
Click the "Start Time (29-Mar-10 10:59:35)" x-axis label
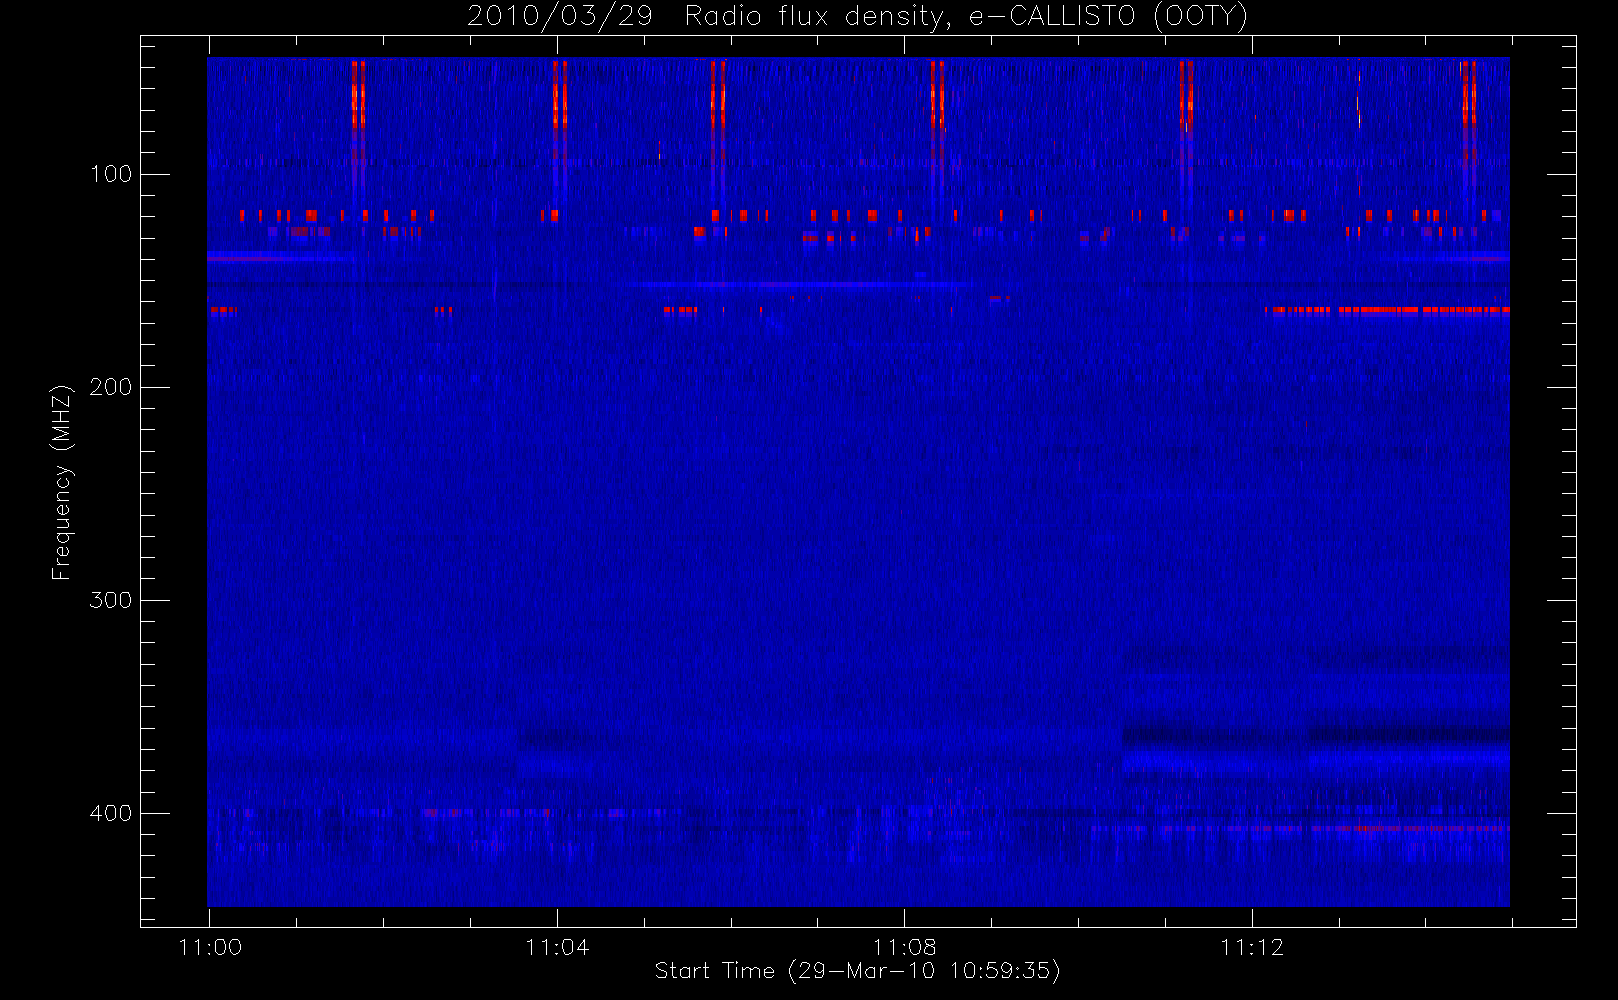point(857,971)
